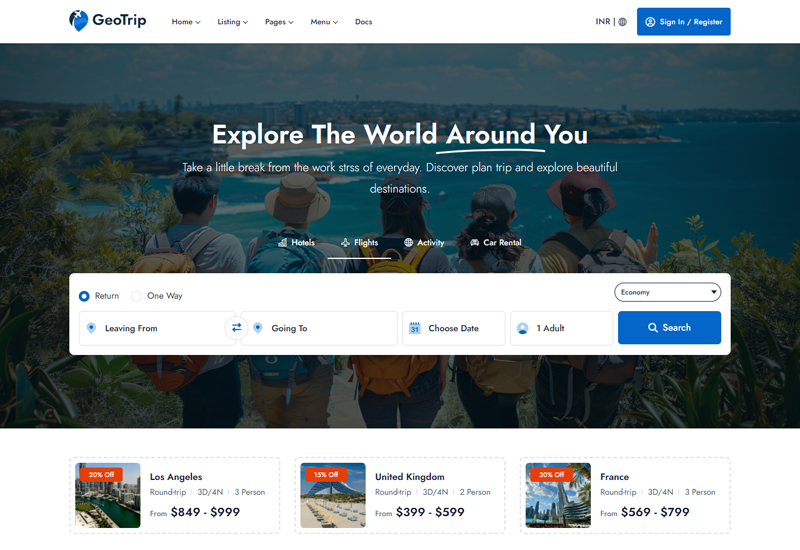Click the location pin in Going To

pos(258,328)
